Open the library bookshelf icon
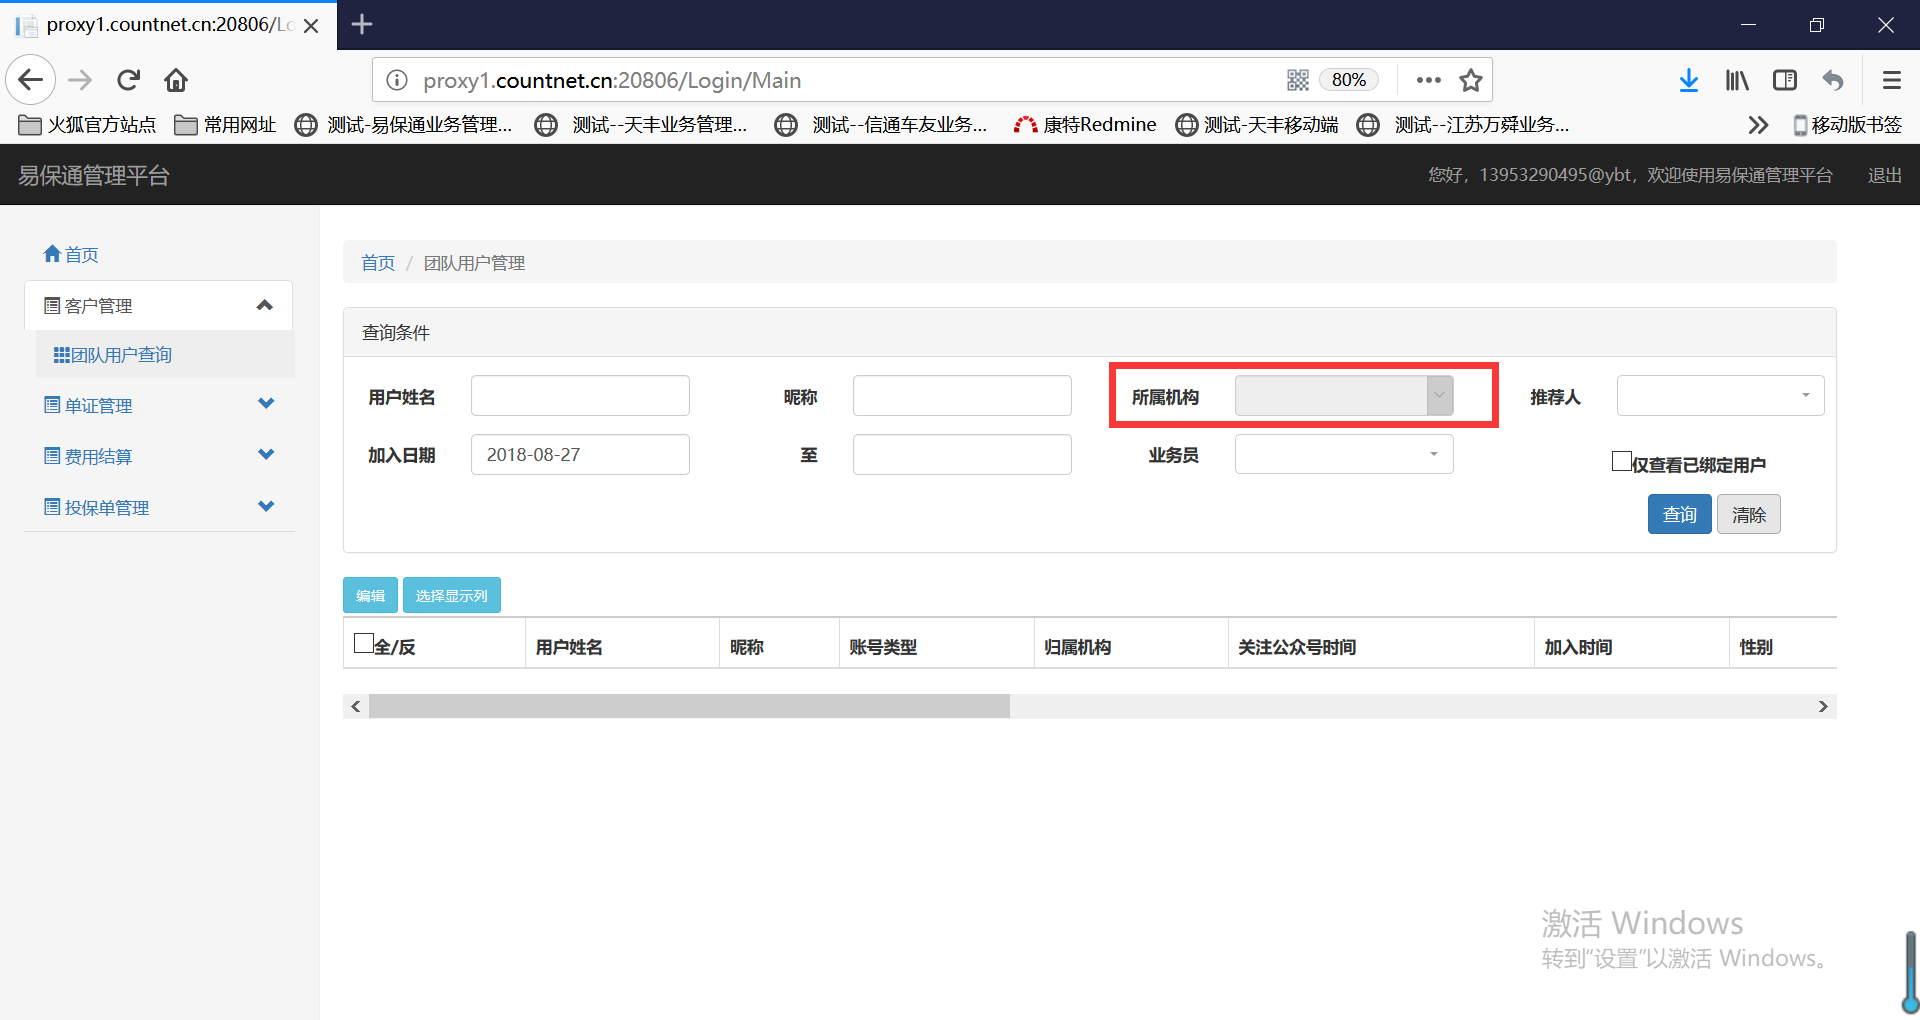This screenshot has width=1920, height=1020. (x=1737, y=80)
